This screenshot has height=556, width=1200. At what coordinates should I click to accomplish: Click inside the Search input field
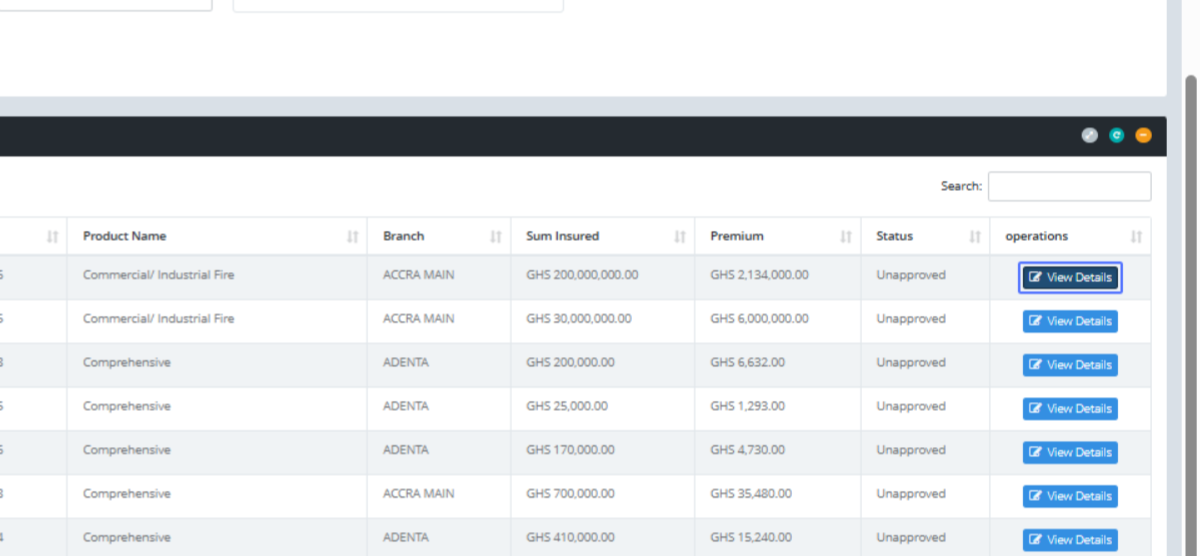coord(1069,186)
